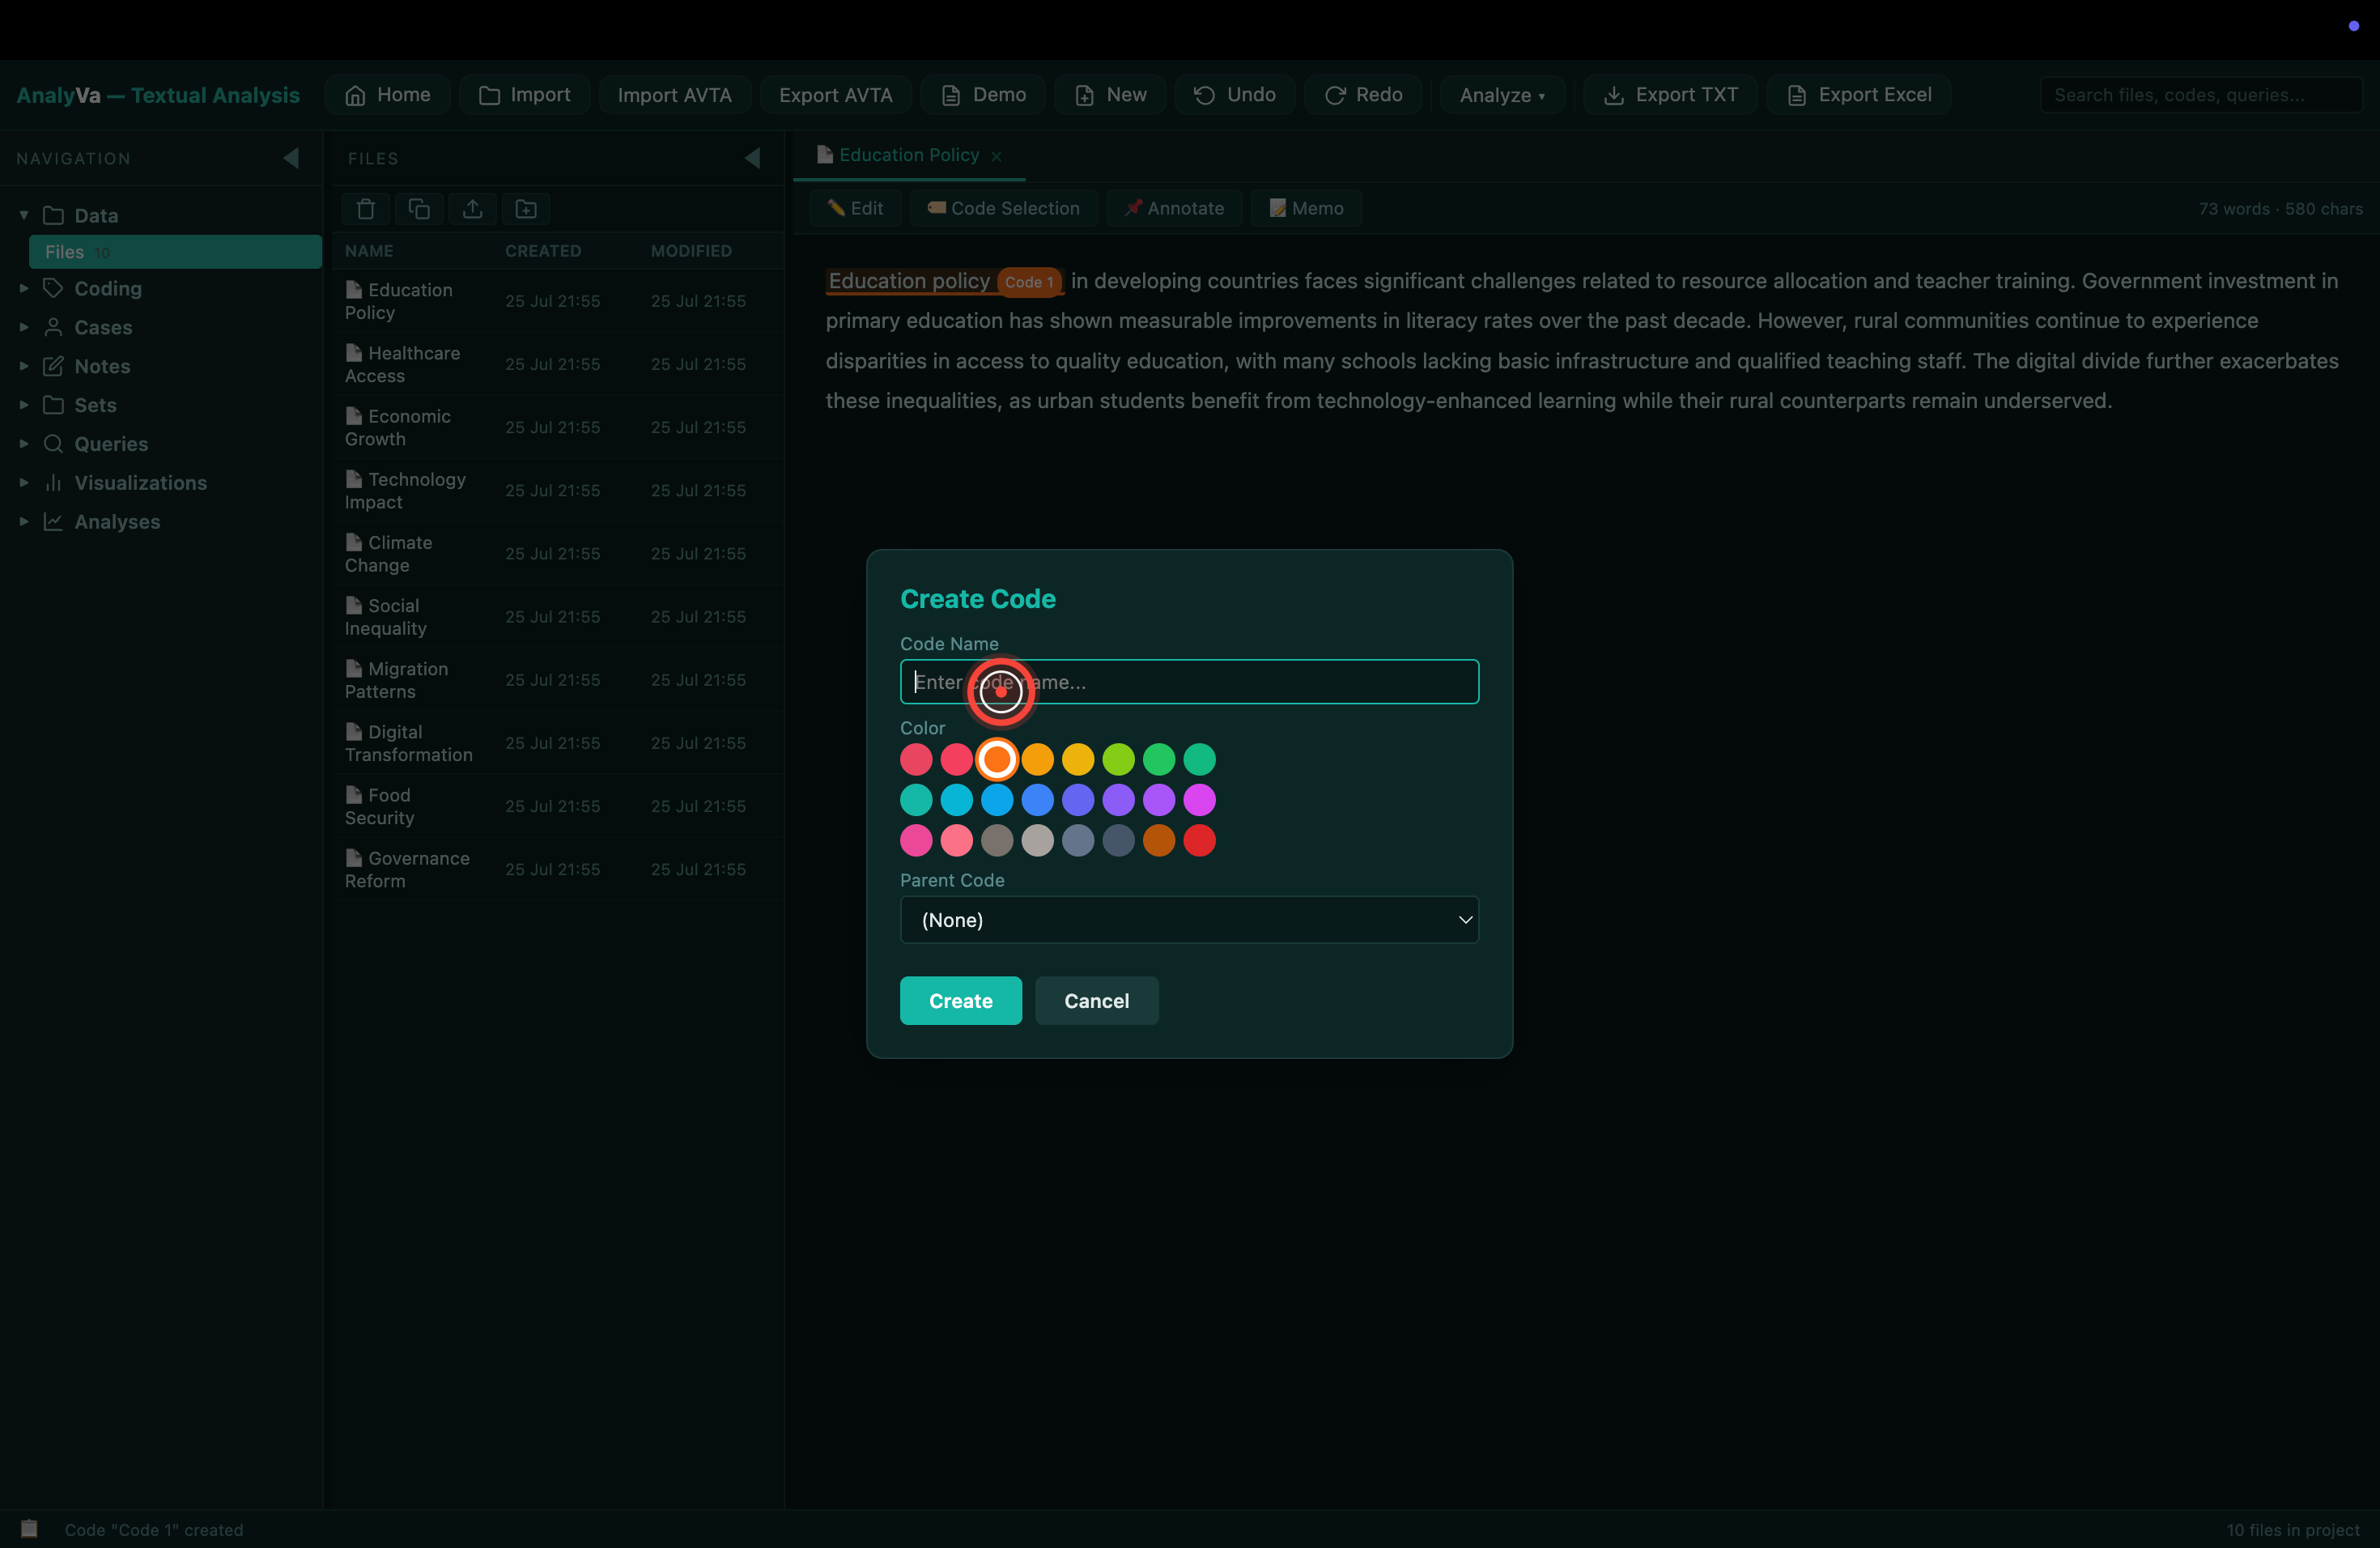
Task: Click the delete (trash) icon in Files toolbar
Action: pos(366,209)
